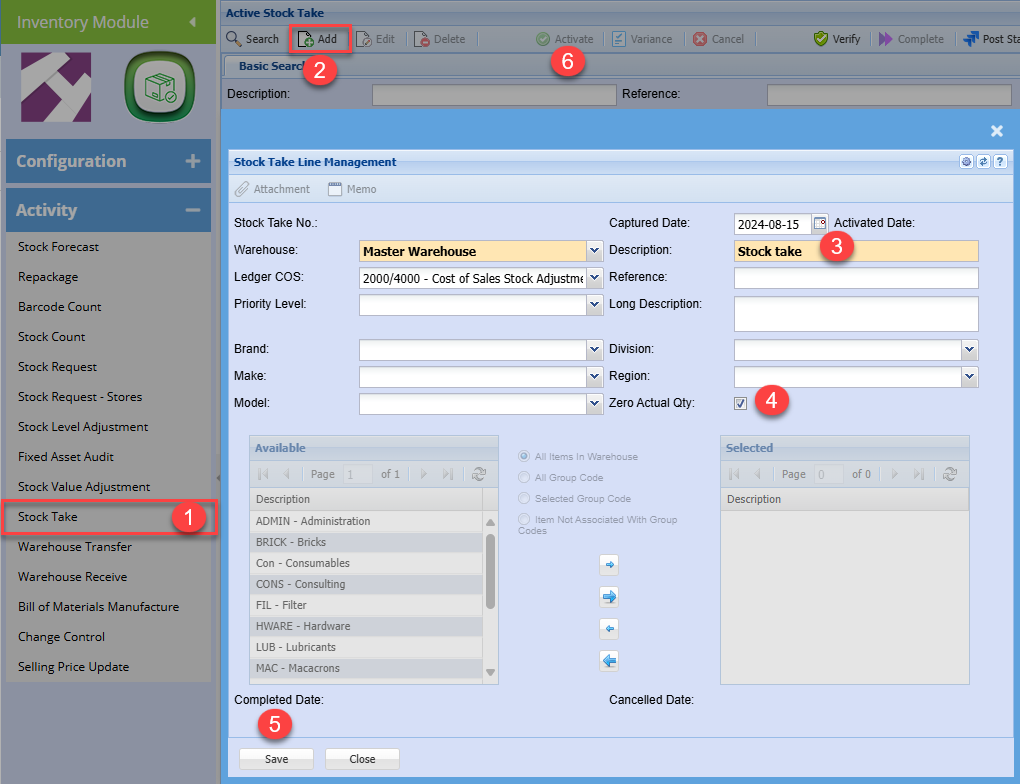The width and height of the screenshot is (1020, 784).
Task: Move all items right with double arrow
Action: click(x=609, y=597)
